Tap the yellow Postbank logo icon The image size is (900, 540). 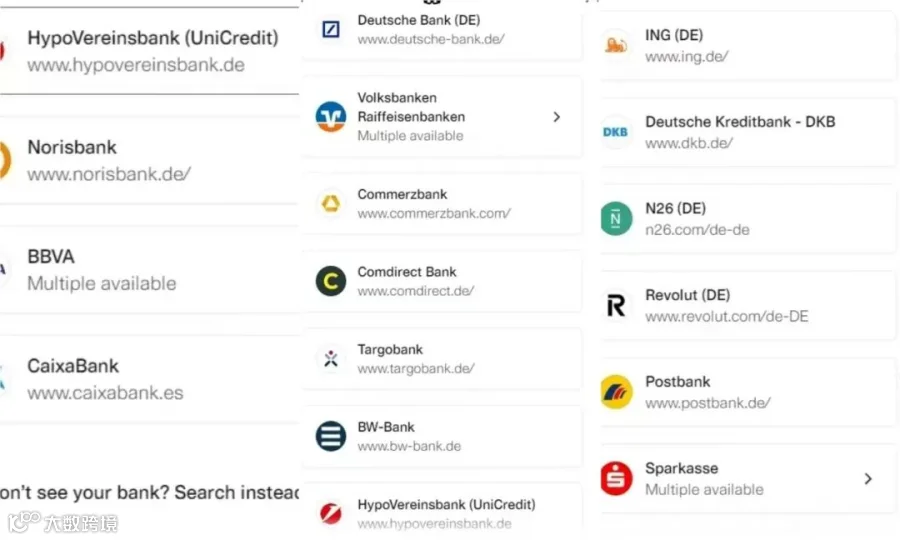[x=616, y=392]
